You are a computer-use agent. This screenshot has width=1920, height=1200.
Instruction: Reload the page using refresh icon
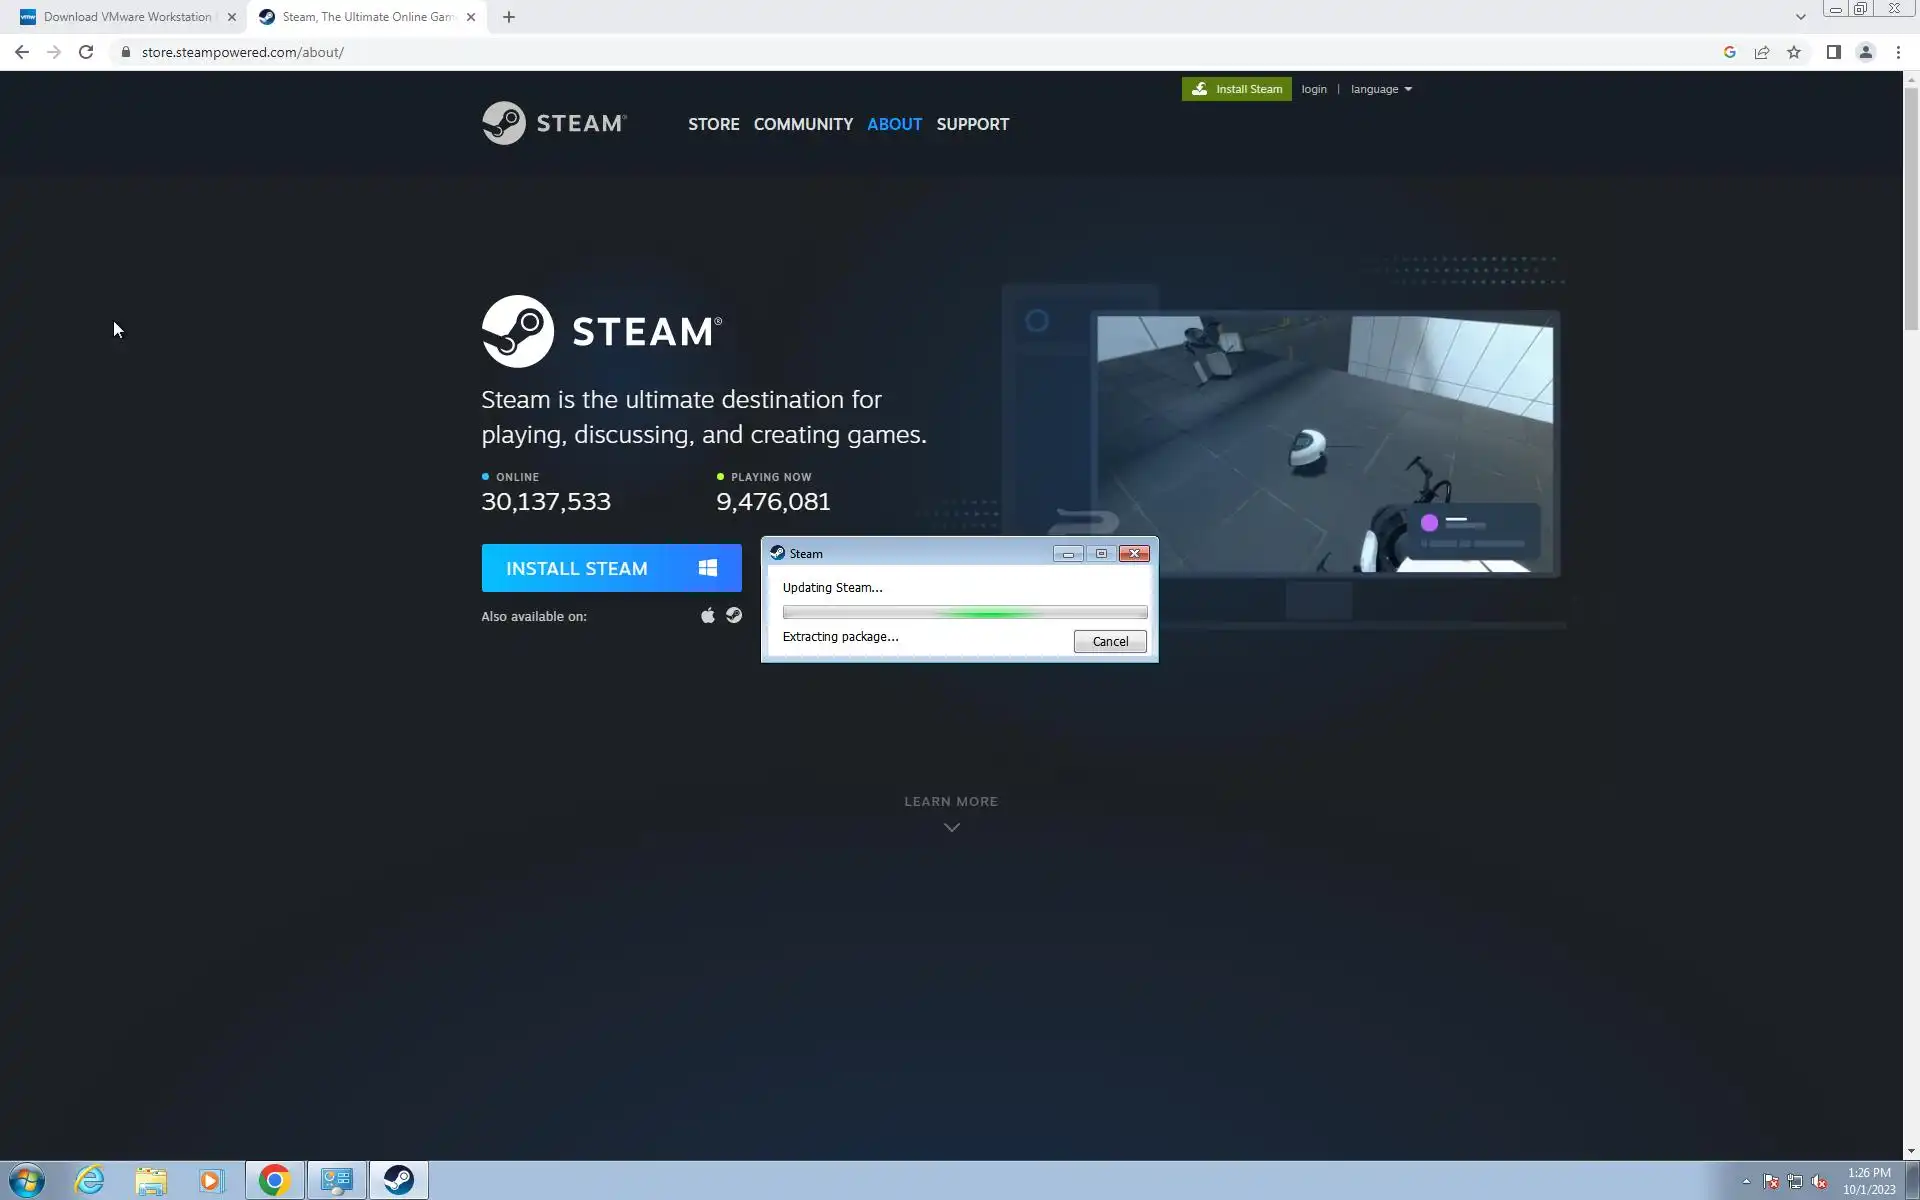[86, 52]
